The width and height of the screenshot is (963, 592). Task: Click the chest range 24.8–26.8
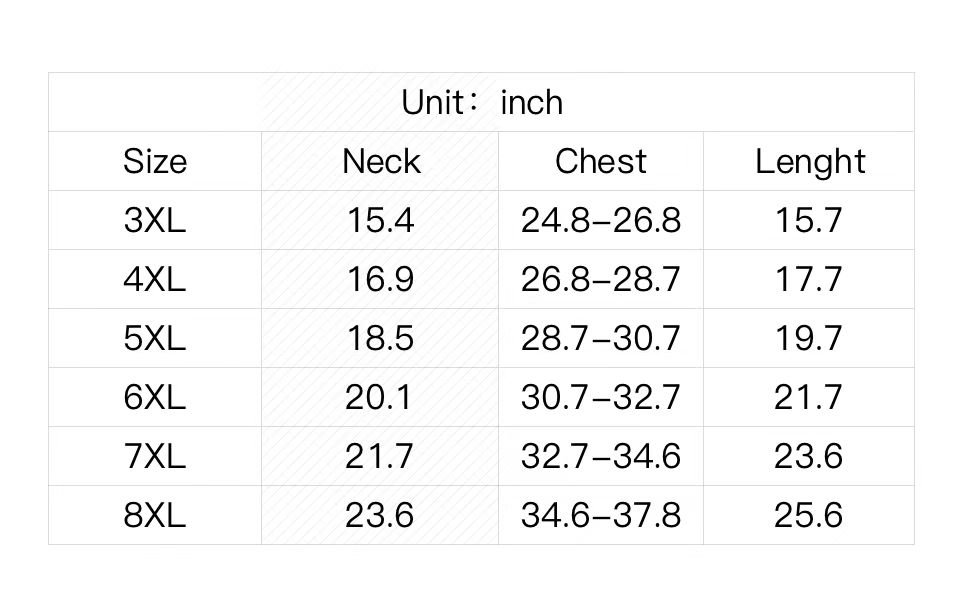[600, 220]
